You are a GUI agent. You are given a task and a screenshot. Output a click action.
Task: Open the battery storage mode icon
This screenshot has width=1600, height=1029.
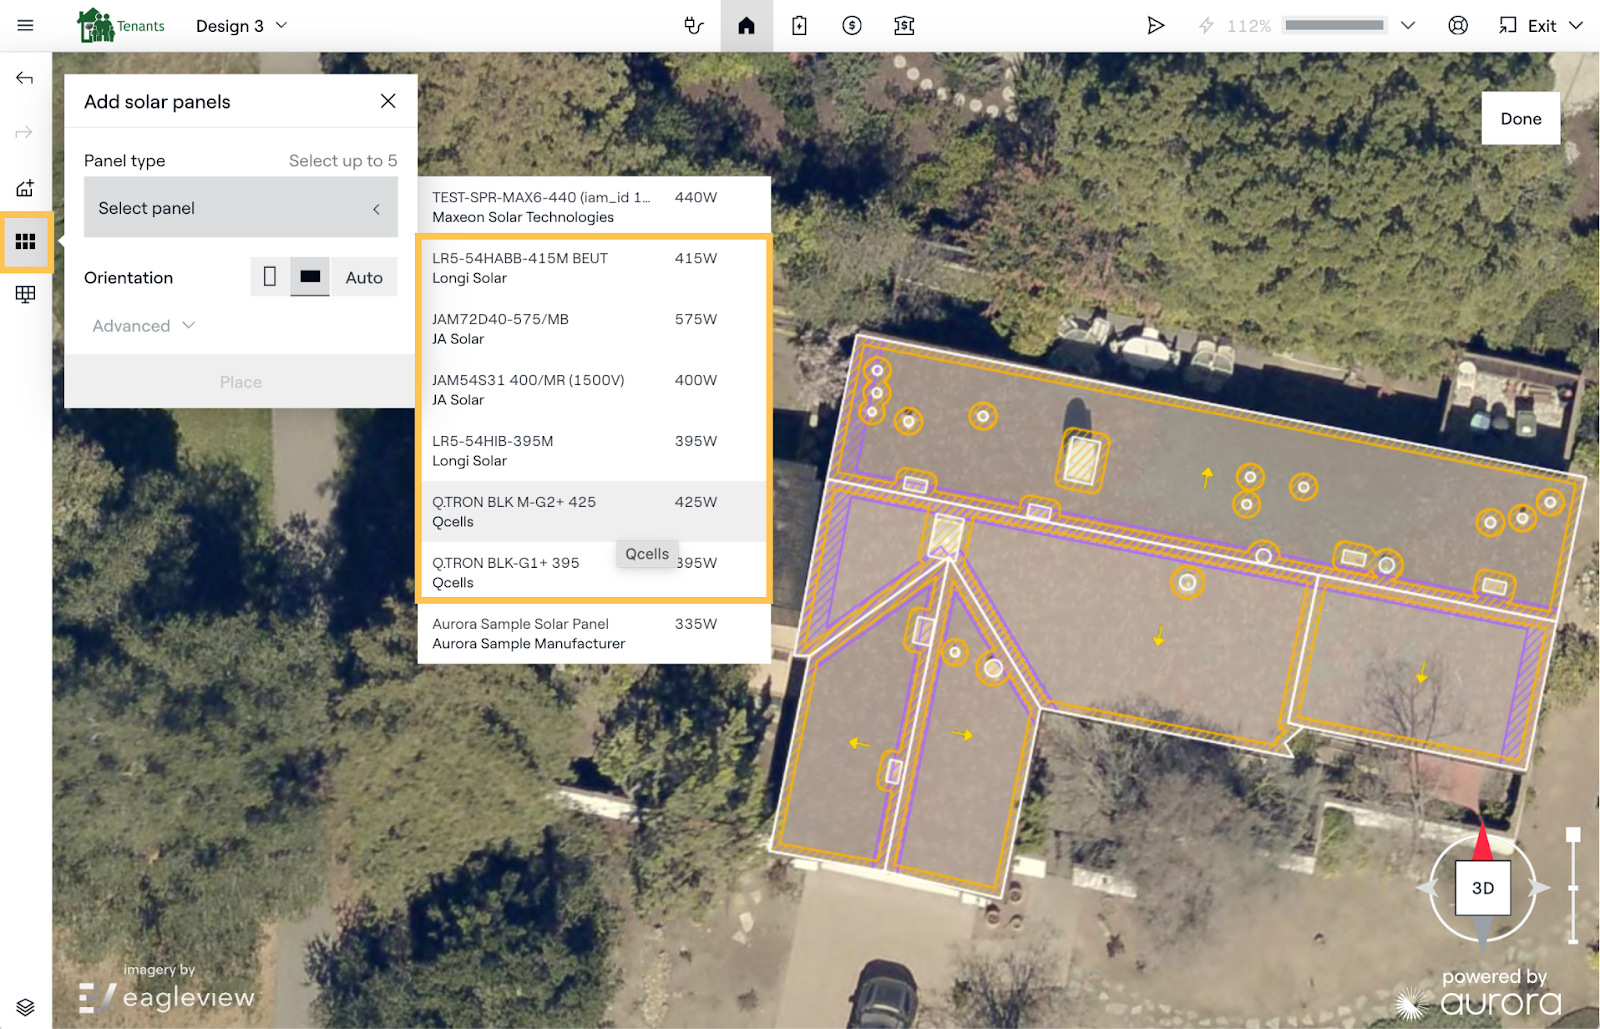[799, 25]
